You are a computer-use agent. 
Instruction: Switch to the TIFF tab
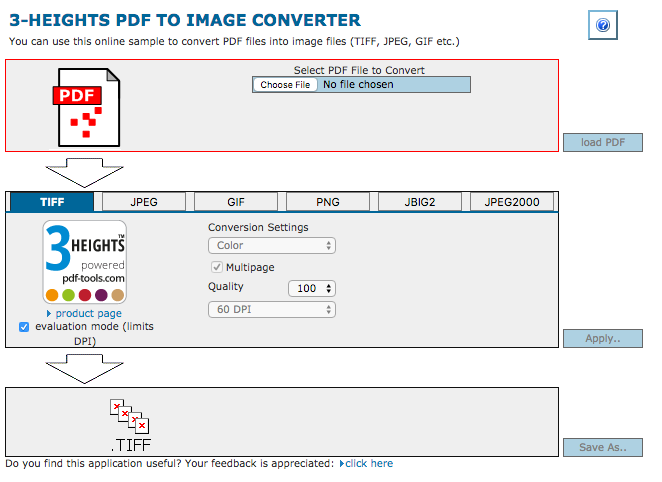52,202
